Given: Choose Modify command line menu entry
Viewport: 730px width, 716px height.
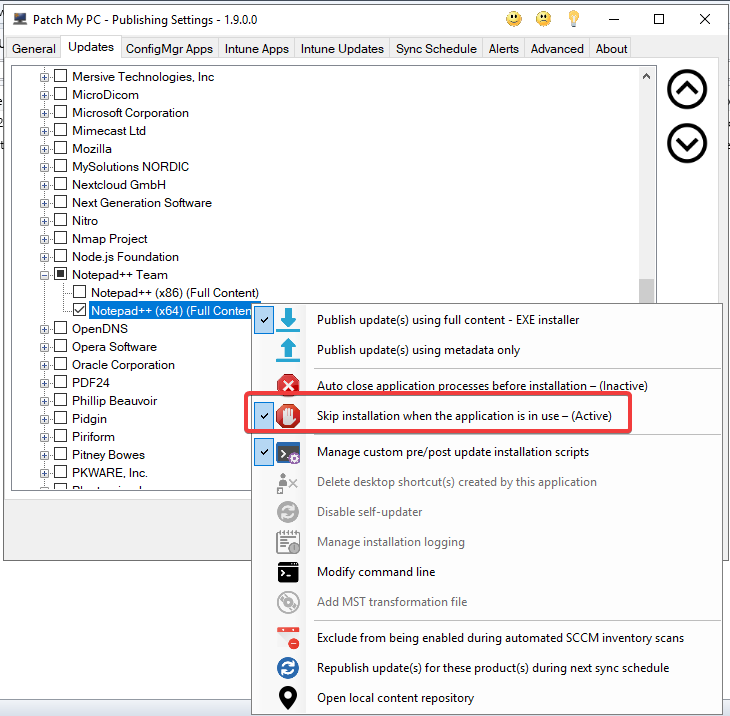Looking at the screenshot, I should pyautogui.click(x=487, y=572).
